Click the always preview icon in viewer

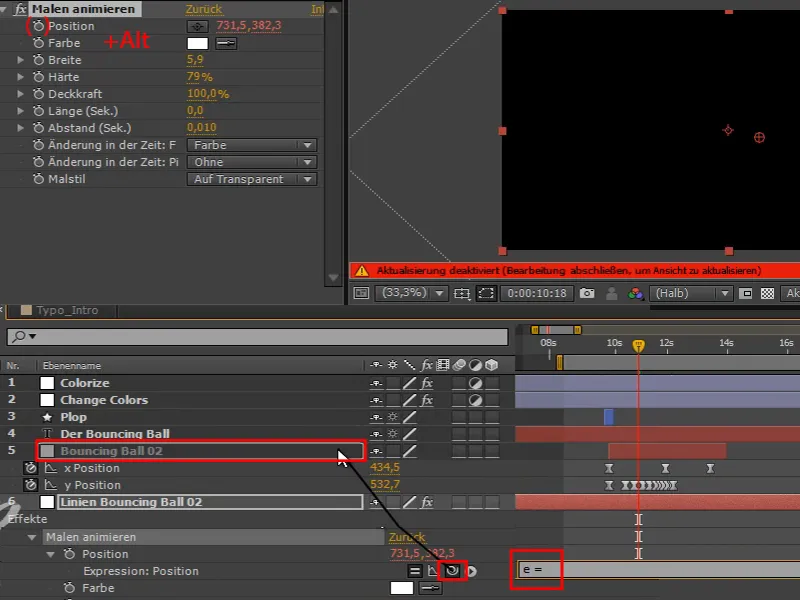(x=361, y=293)
